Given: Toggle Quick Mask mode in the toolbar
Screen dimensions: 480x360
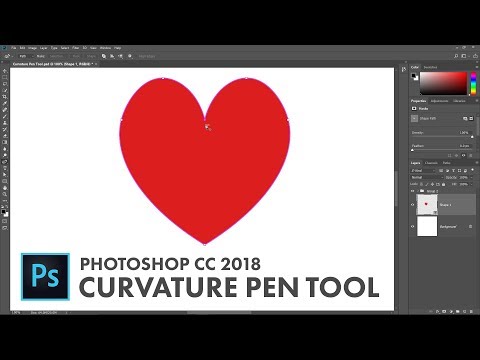Looking at the screenshot, I should coord(5,221).
